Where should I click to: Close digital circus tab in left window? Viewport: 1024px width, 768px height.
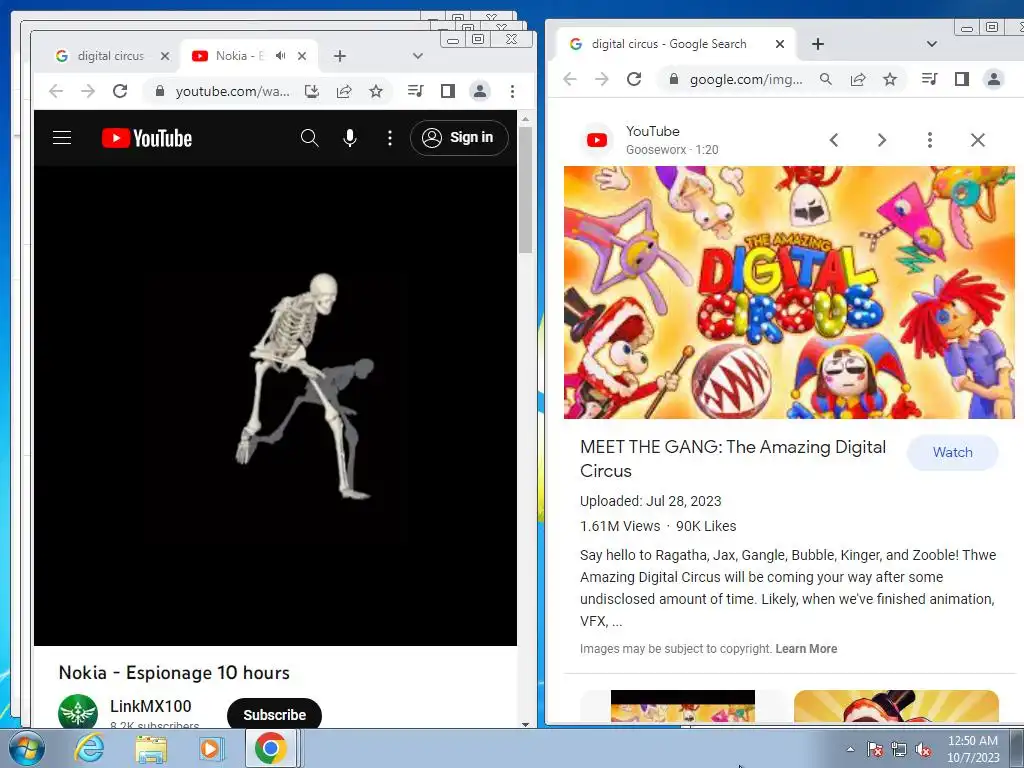[x=165, y=56]
